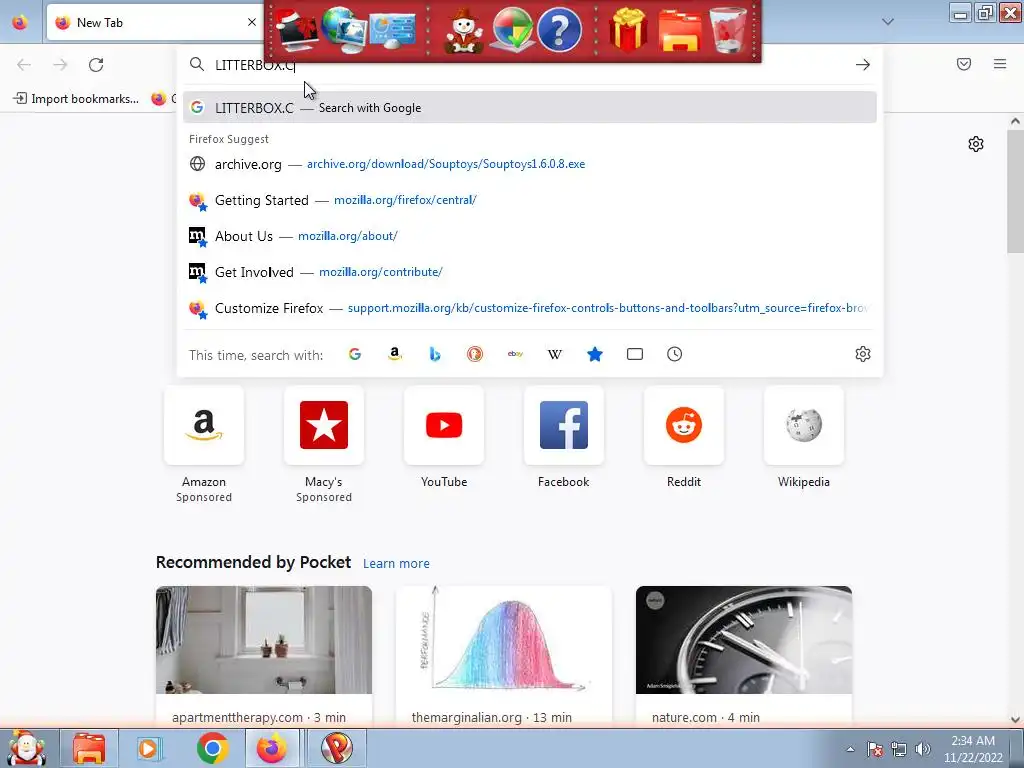The width and height of the screenshot is (1024, 768).
Task: Select the Get Involved suggestion
Action: [530, 272]
